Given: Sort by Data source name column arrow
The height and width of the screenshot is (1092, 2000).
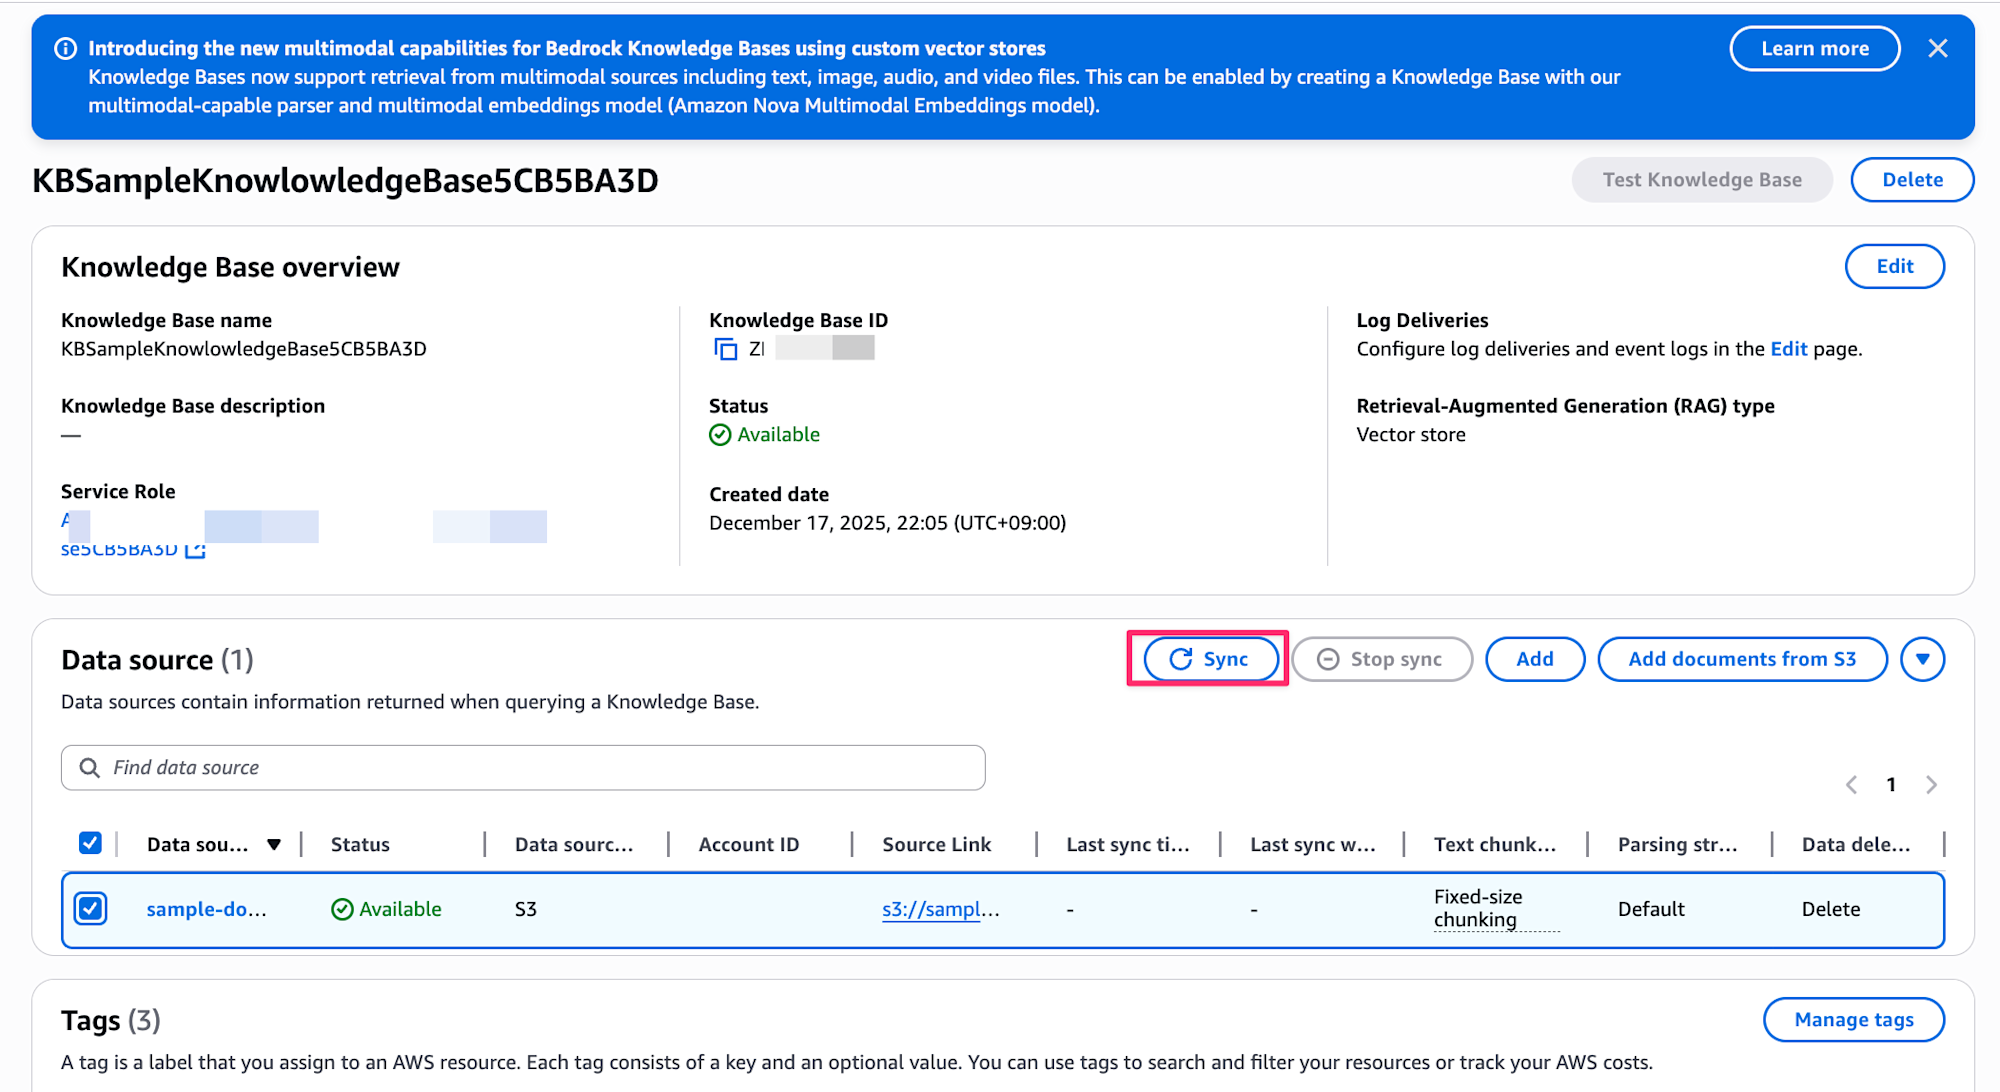Looking at the screenshot, I should (274, 844).
